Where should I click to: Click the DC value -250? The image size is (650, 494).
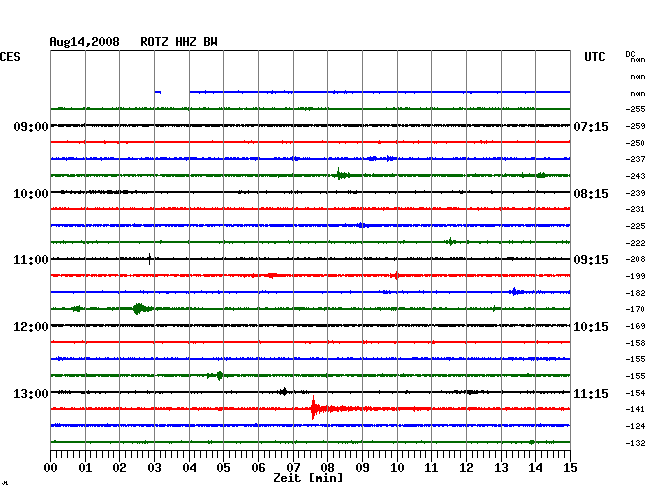pos(635,143)
